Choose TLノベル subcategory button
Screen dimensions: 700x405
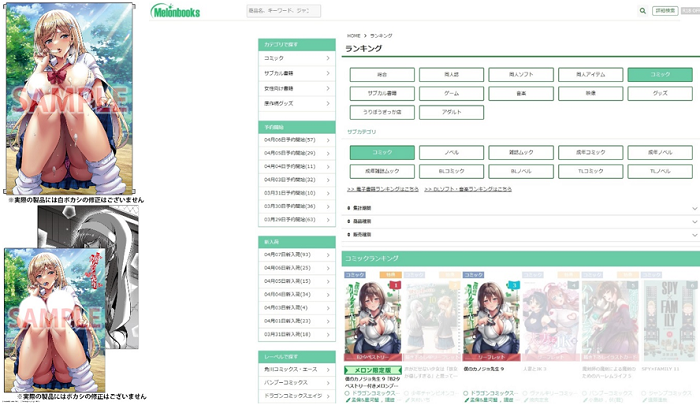(x=660, y=171)
